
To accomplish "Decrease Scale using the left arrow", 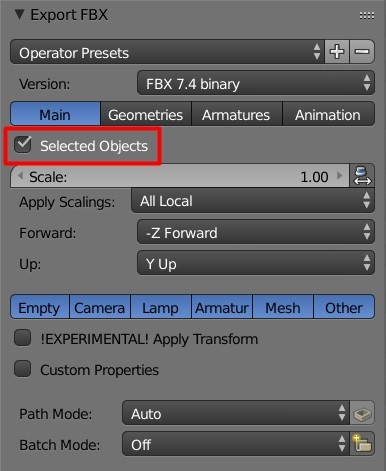I will pos(20,176).
